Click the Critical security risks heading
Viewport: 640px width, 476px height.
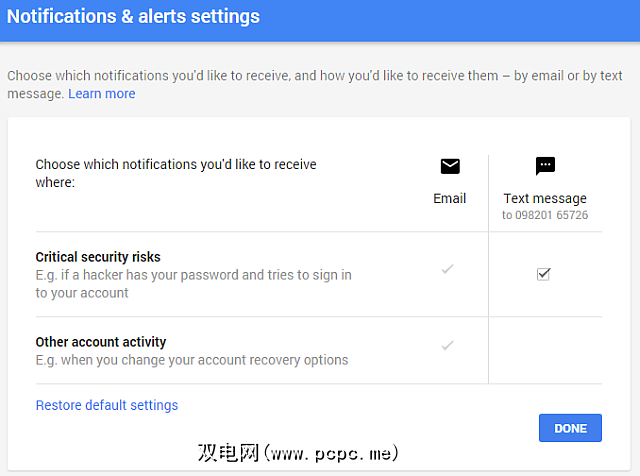pos(98,257)
